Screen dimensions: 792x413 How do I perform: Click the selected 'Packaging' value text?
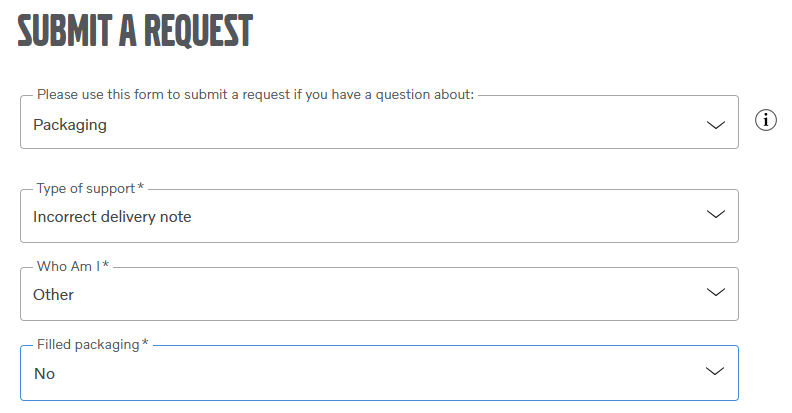[70, 125]
